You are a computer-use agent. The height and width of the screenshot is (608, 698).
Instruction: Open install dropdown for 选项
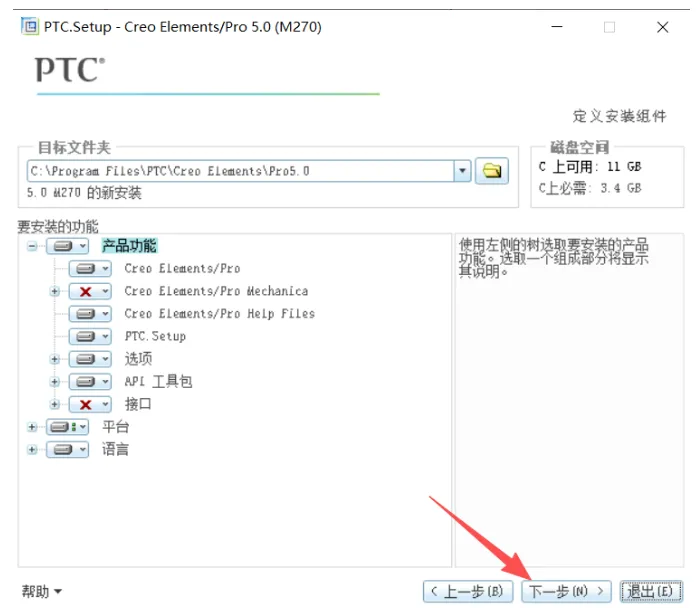90,359
